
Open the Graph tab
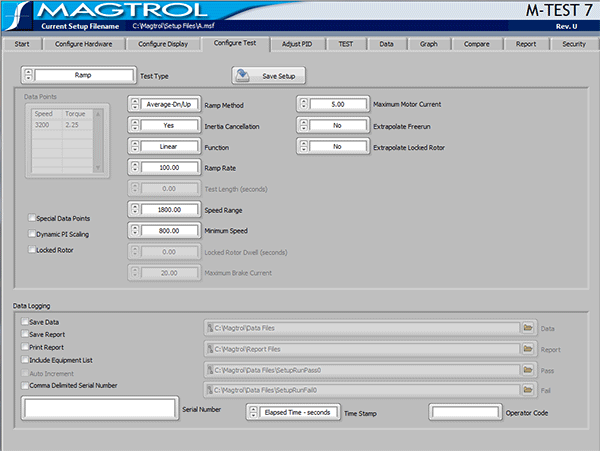coord(429,44)
